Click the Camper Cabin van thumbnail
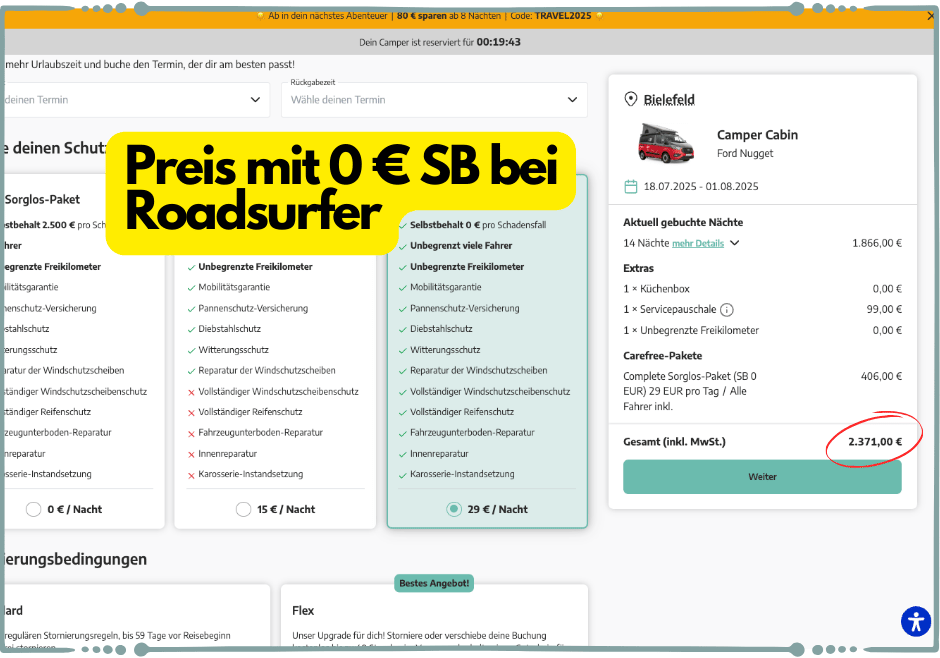Viewport: 940px width, 658px height. click(665, 143)
